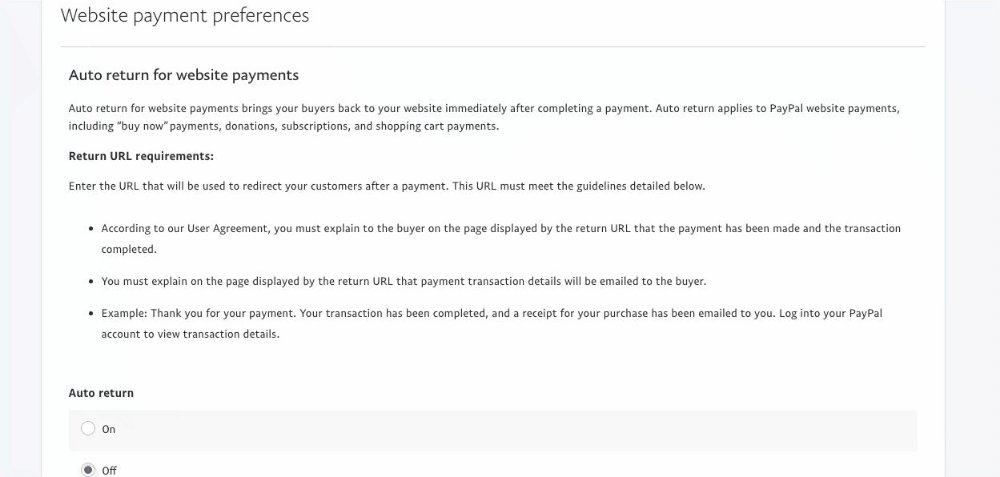Click the bullet dot before "You must explain"

(91, 282)
